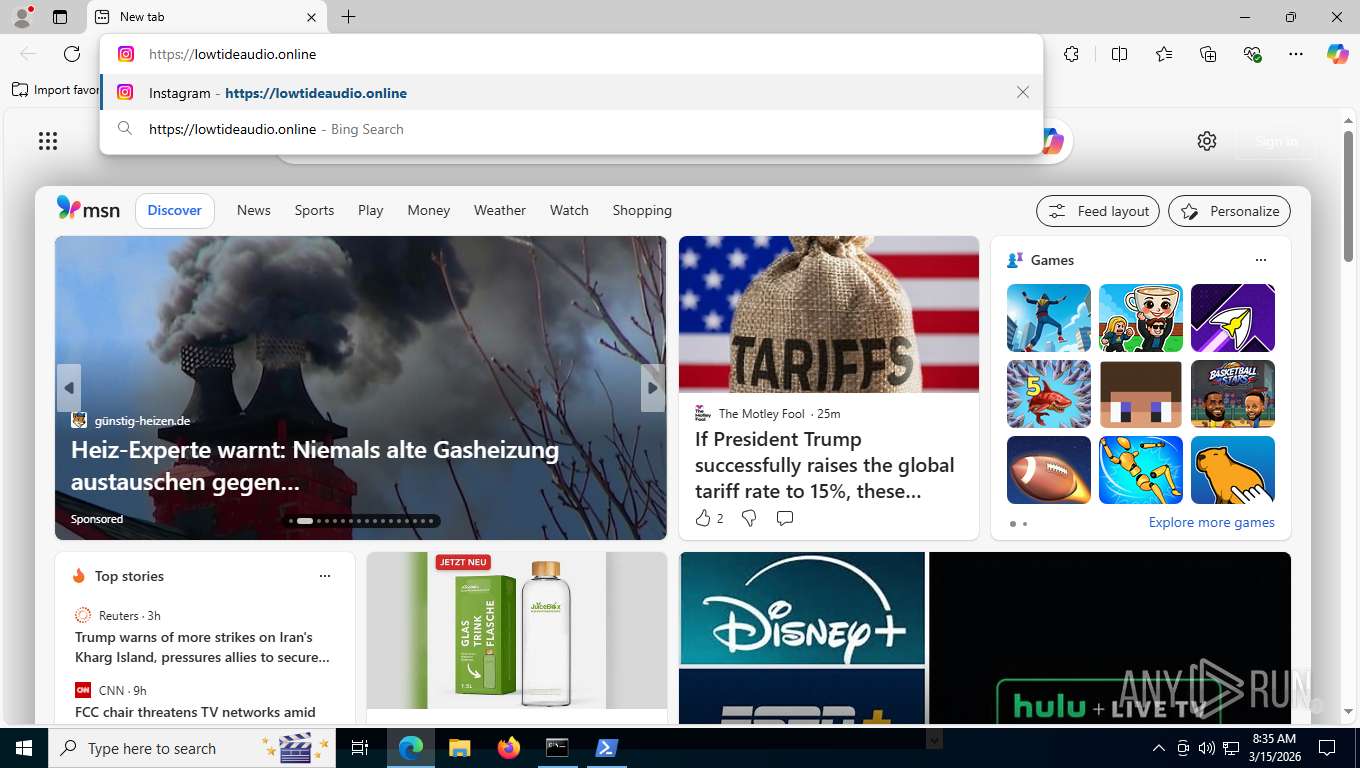The width and height of the screenshot is (1360, 768).
Task: Open a new tab with plus button
Action: pos(348,17)
